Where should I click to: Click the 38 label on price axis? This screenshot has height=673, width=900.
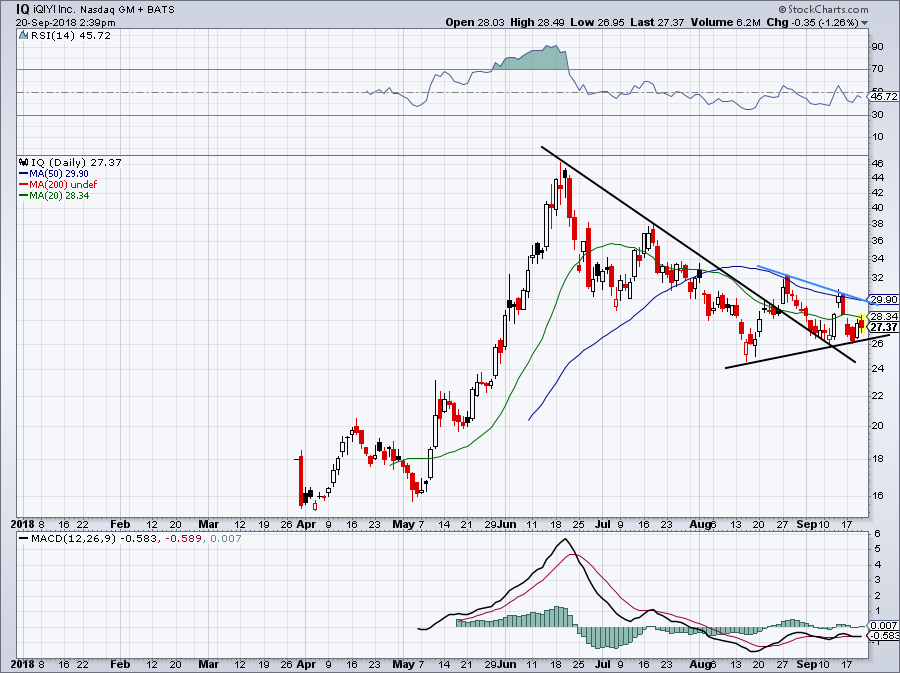[878, 224]
